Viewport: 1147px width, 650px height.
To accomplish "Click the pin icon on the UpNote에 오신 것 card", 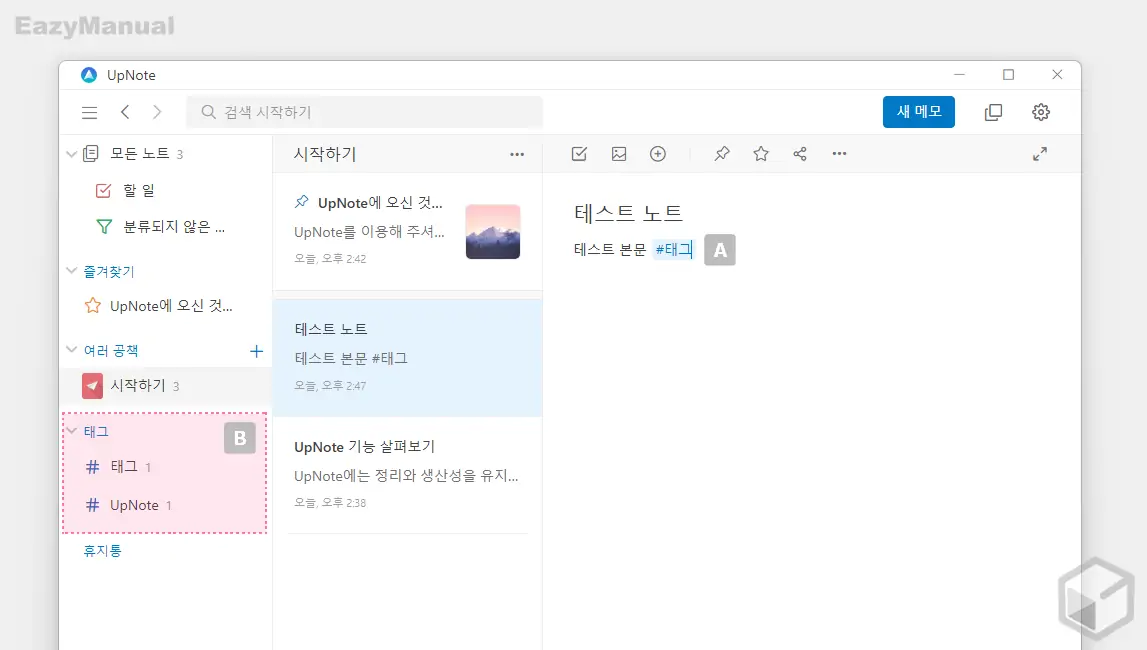I will pyautogui.click(x=301, y=202).
